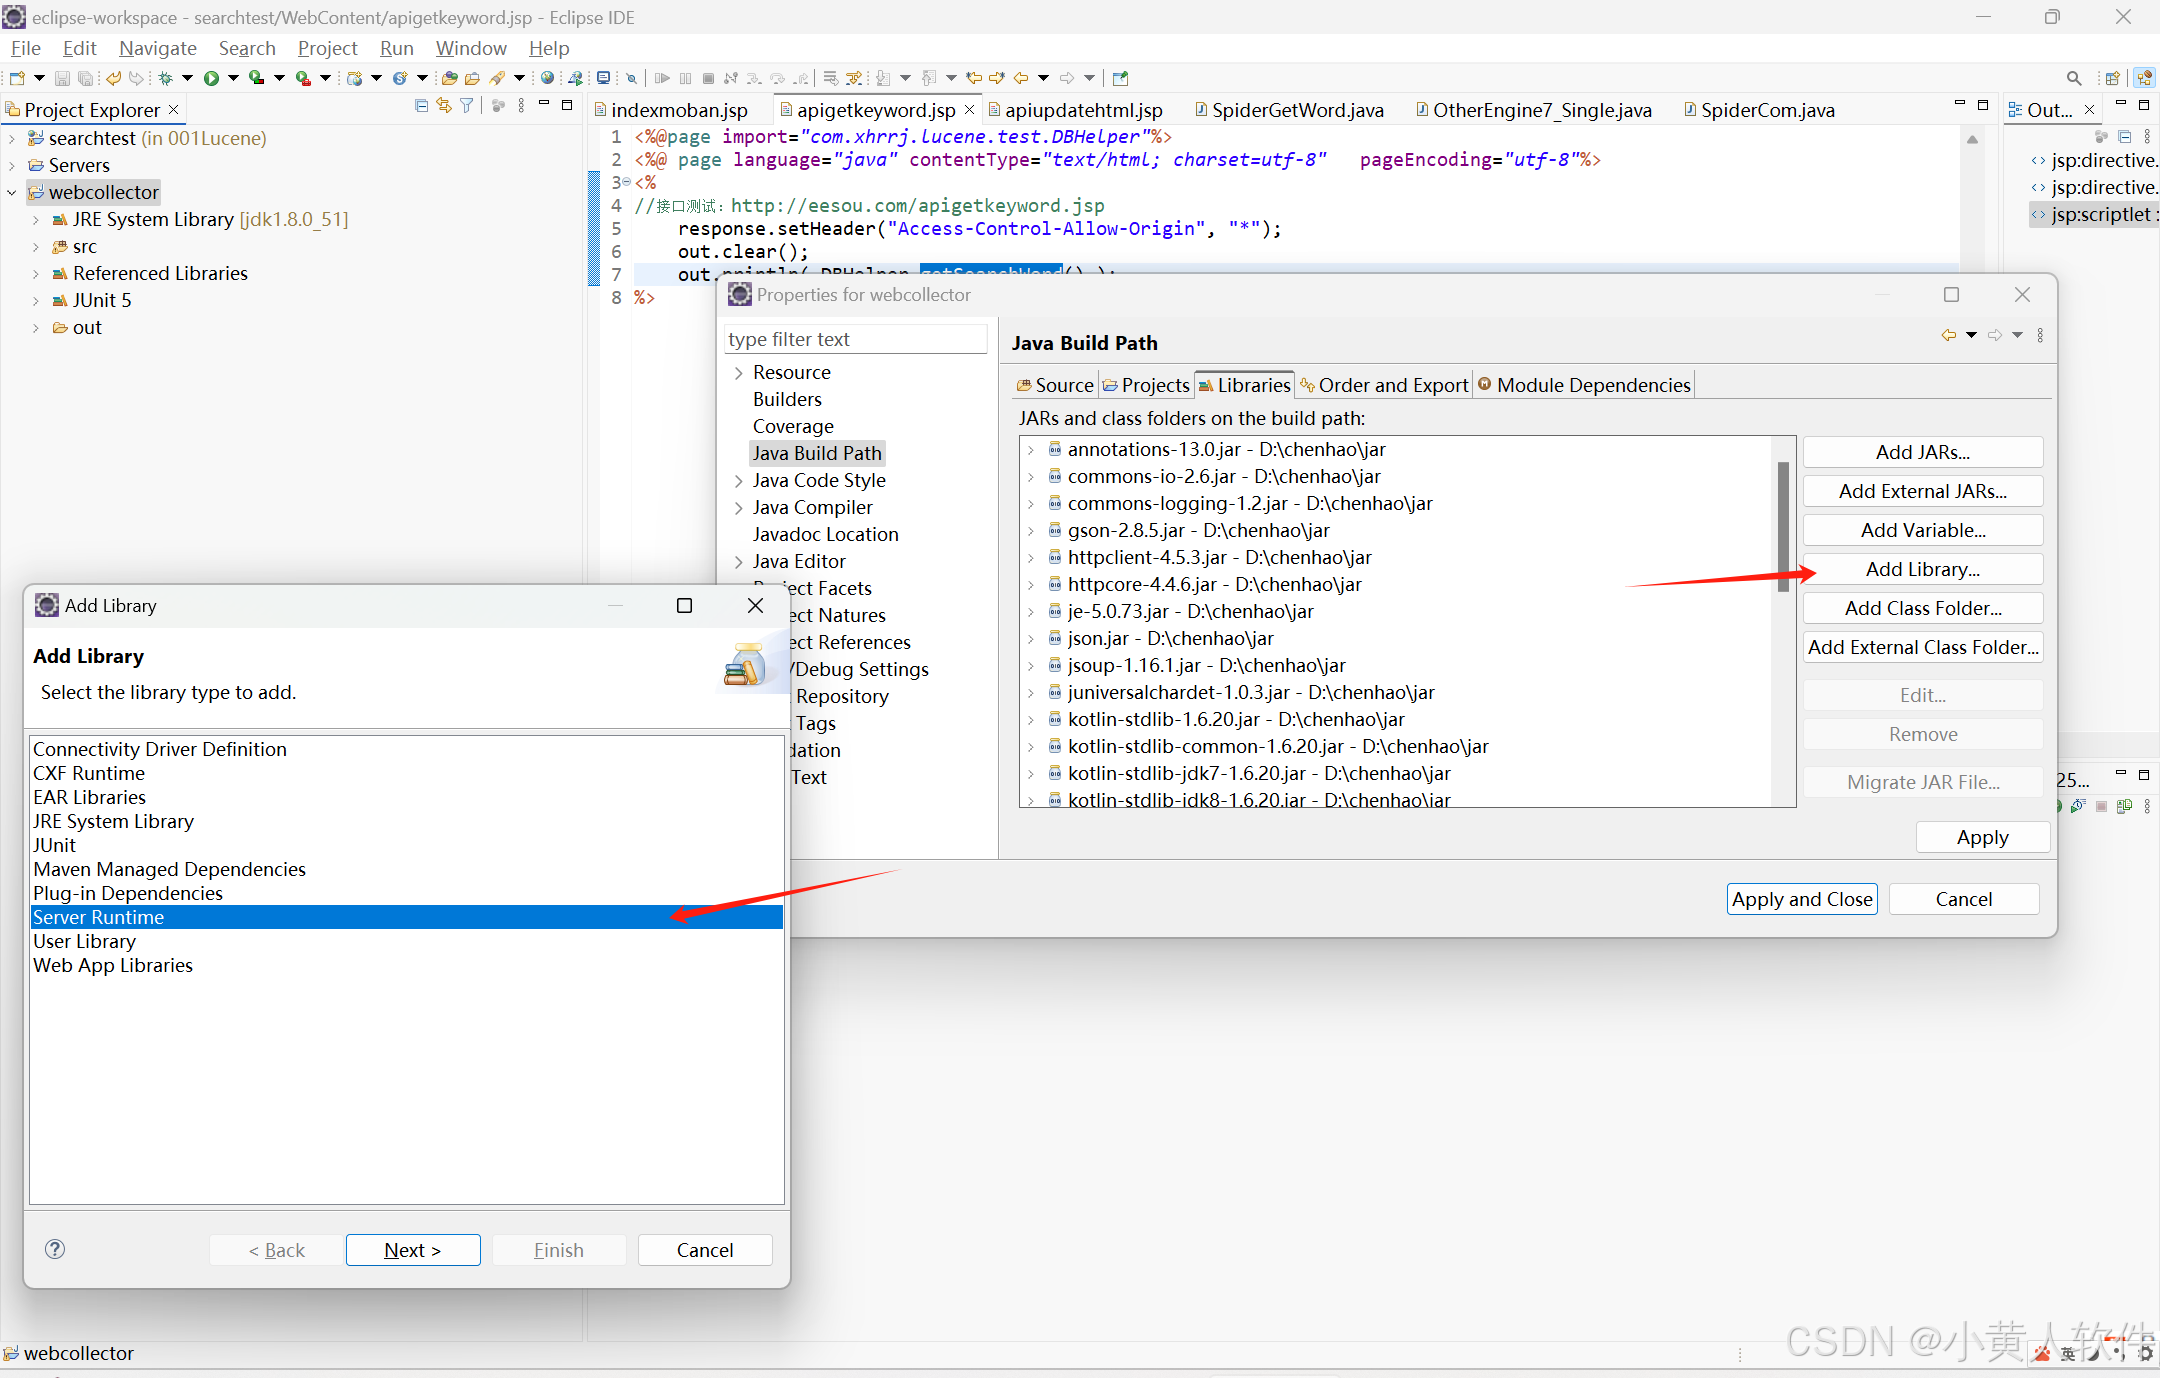Click the type filter text field
Image resolution: width=2160 pixels, height=1378 pixels.
[855, 339]
